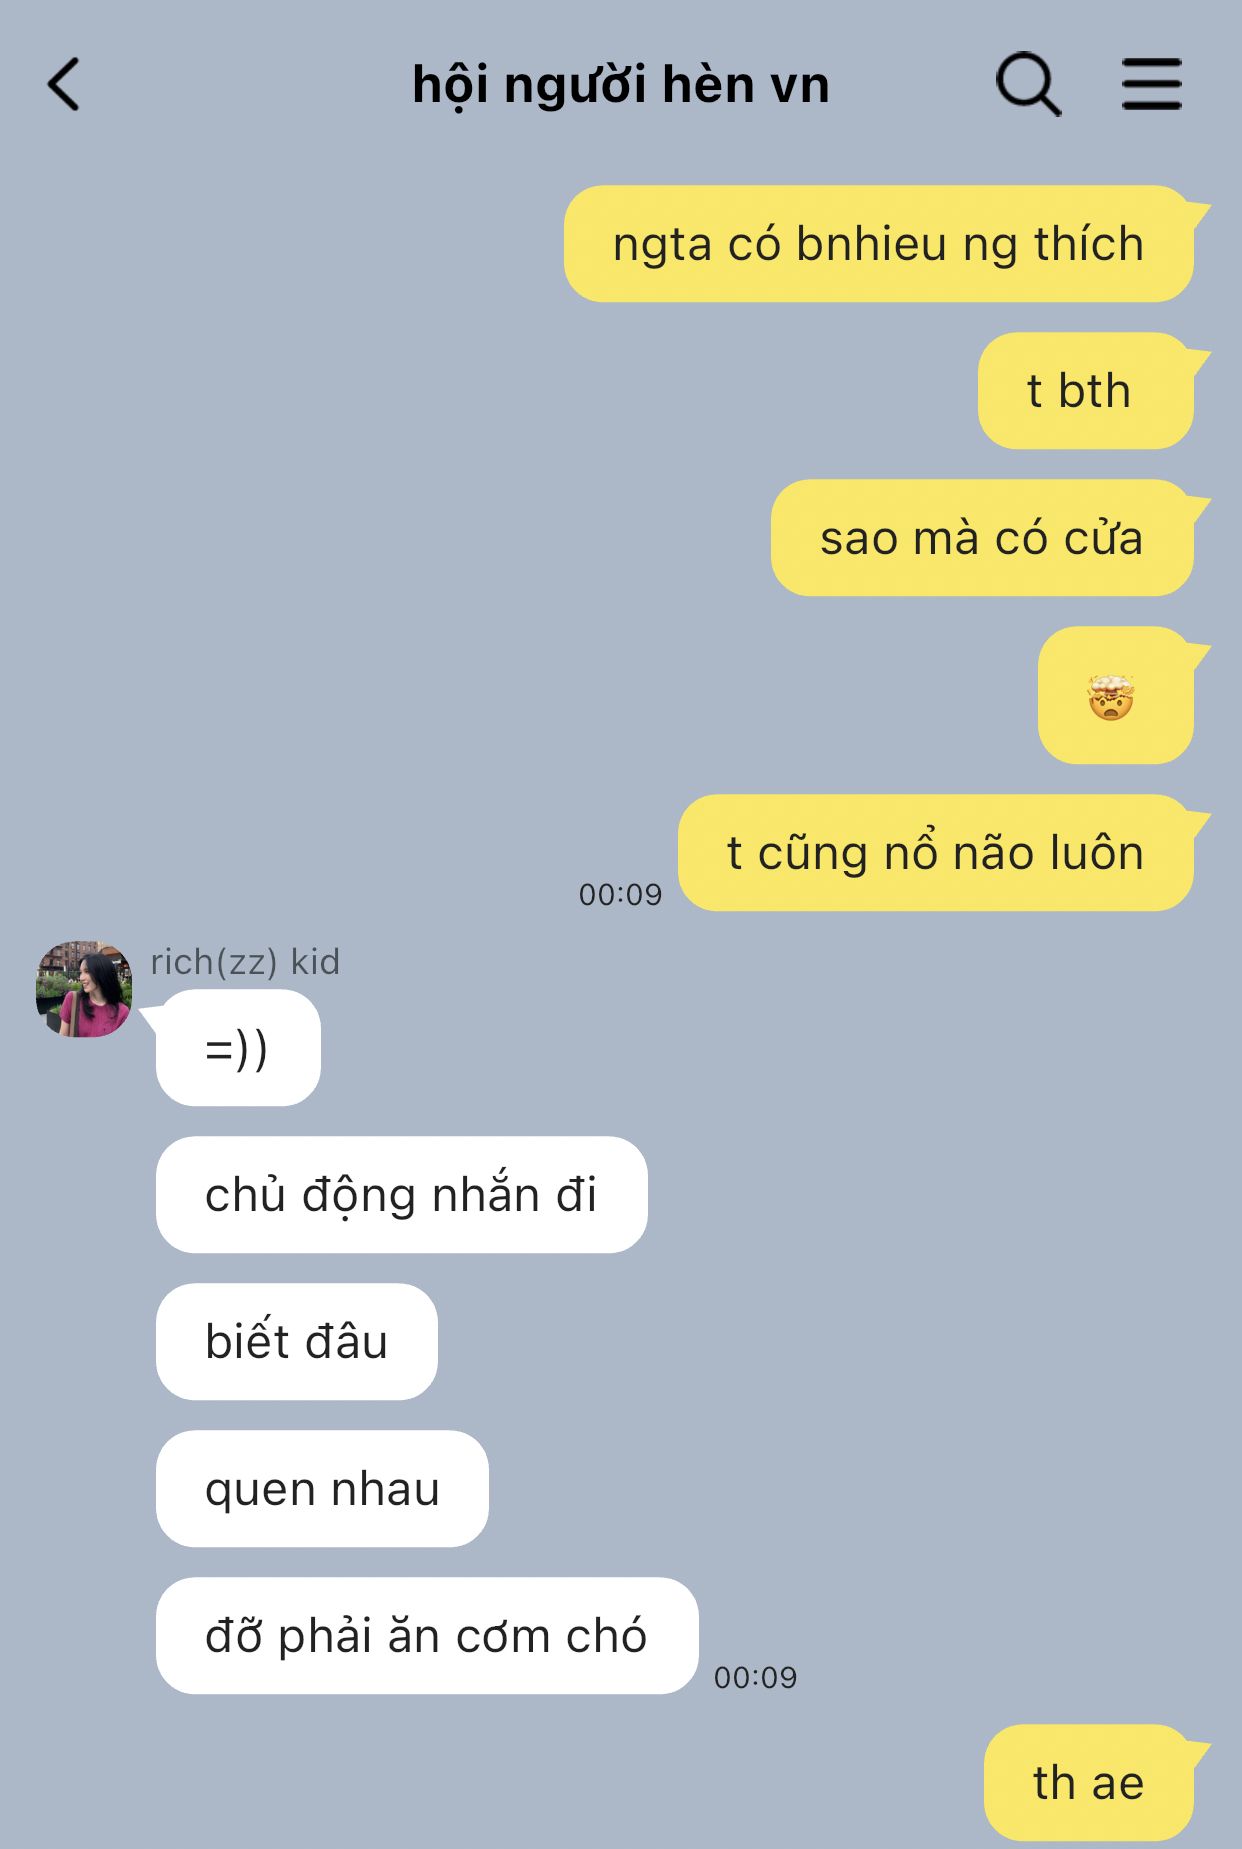Image resolution: width=1242 pixels, height=1849 pixels.
Task: Select the "=))" message bubble
Action: tap(238, 1048)
